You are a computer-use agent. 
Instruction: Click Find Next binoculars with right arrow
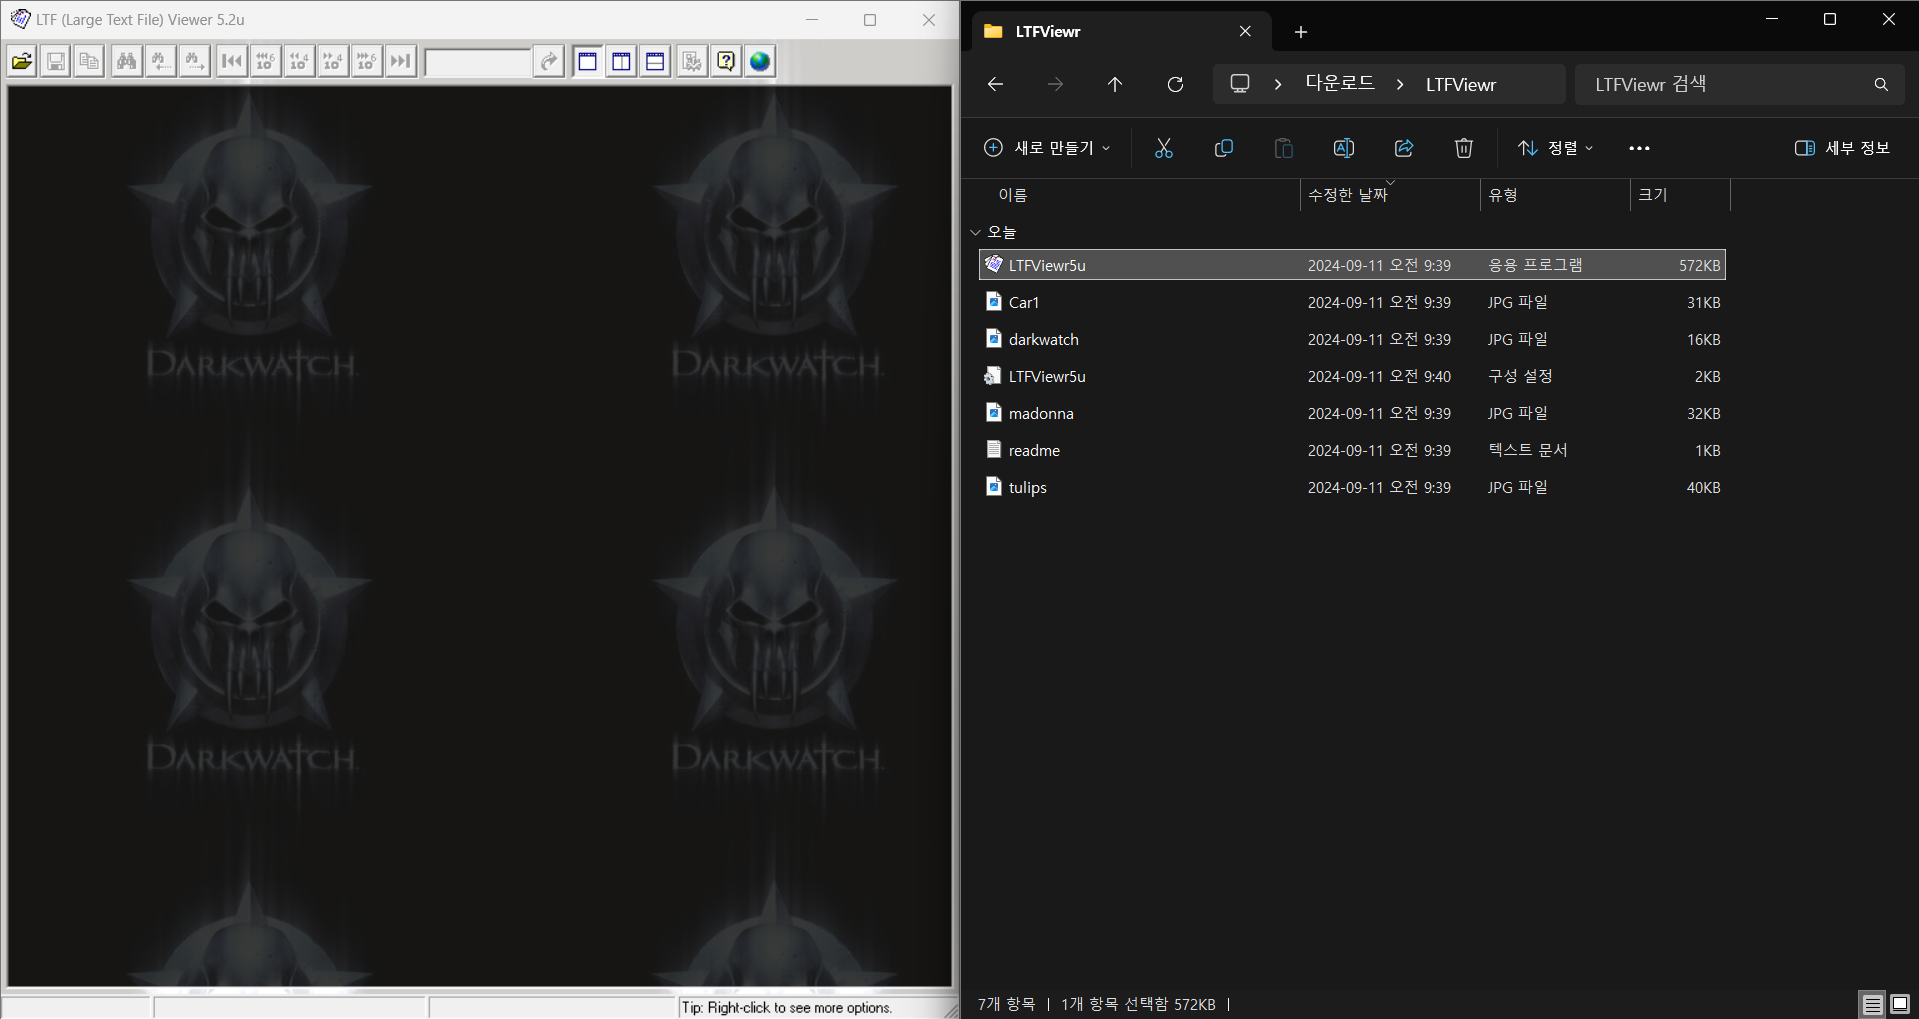point(194,62)
